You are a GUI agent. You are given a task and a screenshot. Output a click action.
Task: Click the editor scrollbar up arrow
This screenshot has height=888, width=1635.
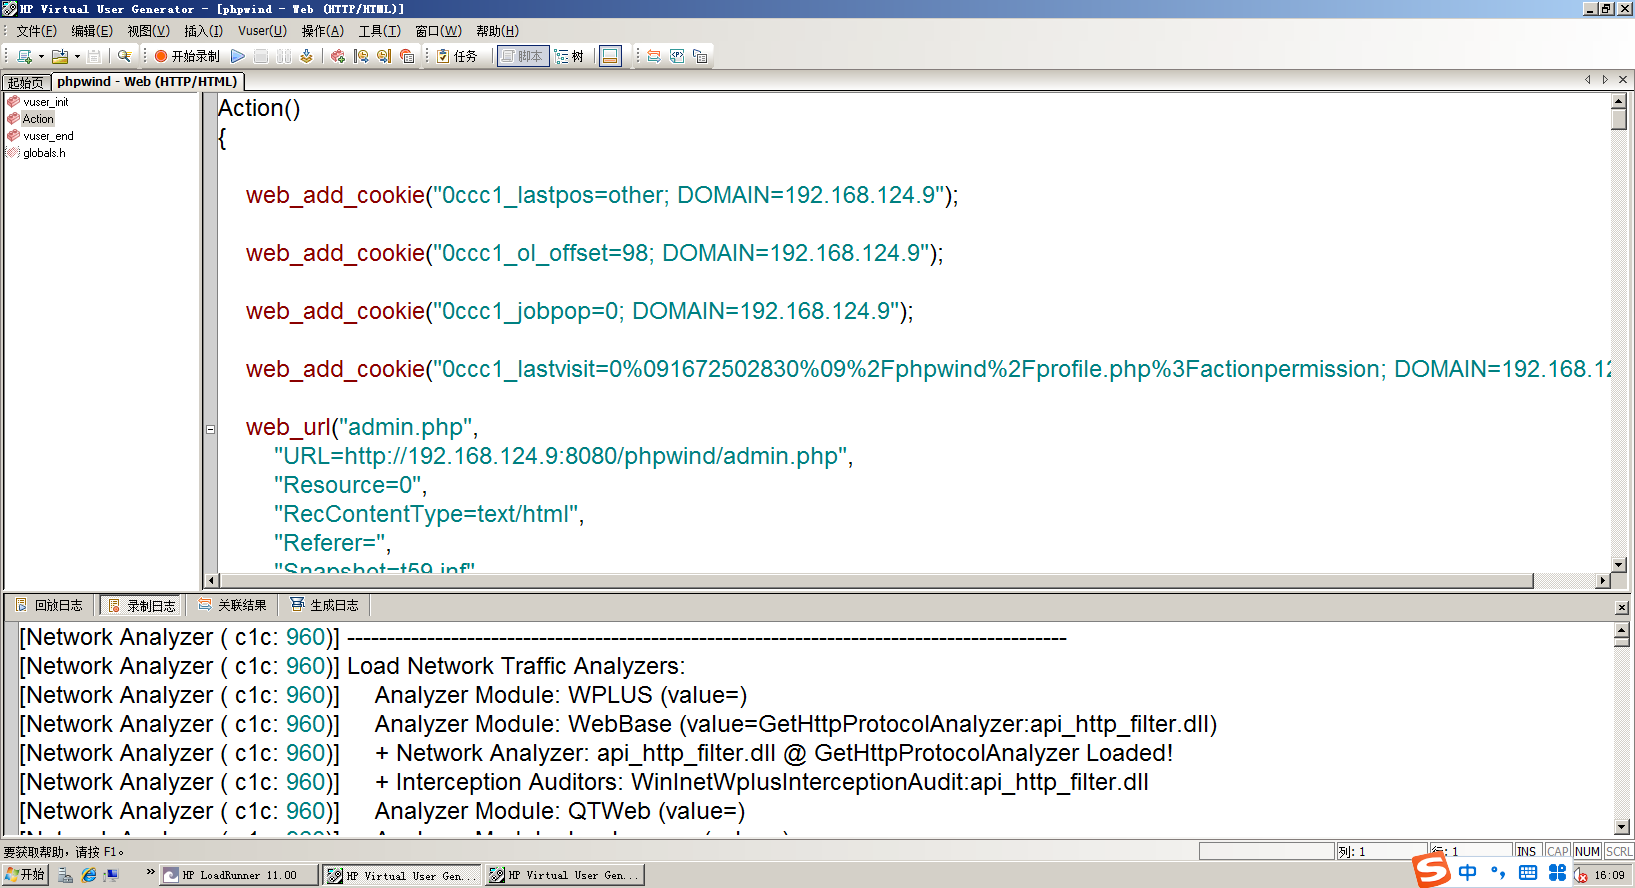coord(1619,101)
